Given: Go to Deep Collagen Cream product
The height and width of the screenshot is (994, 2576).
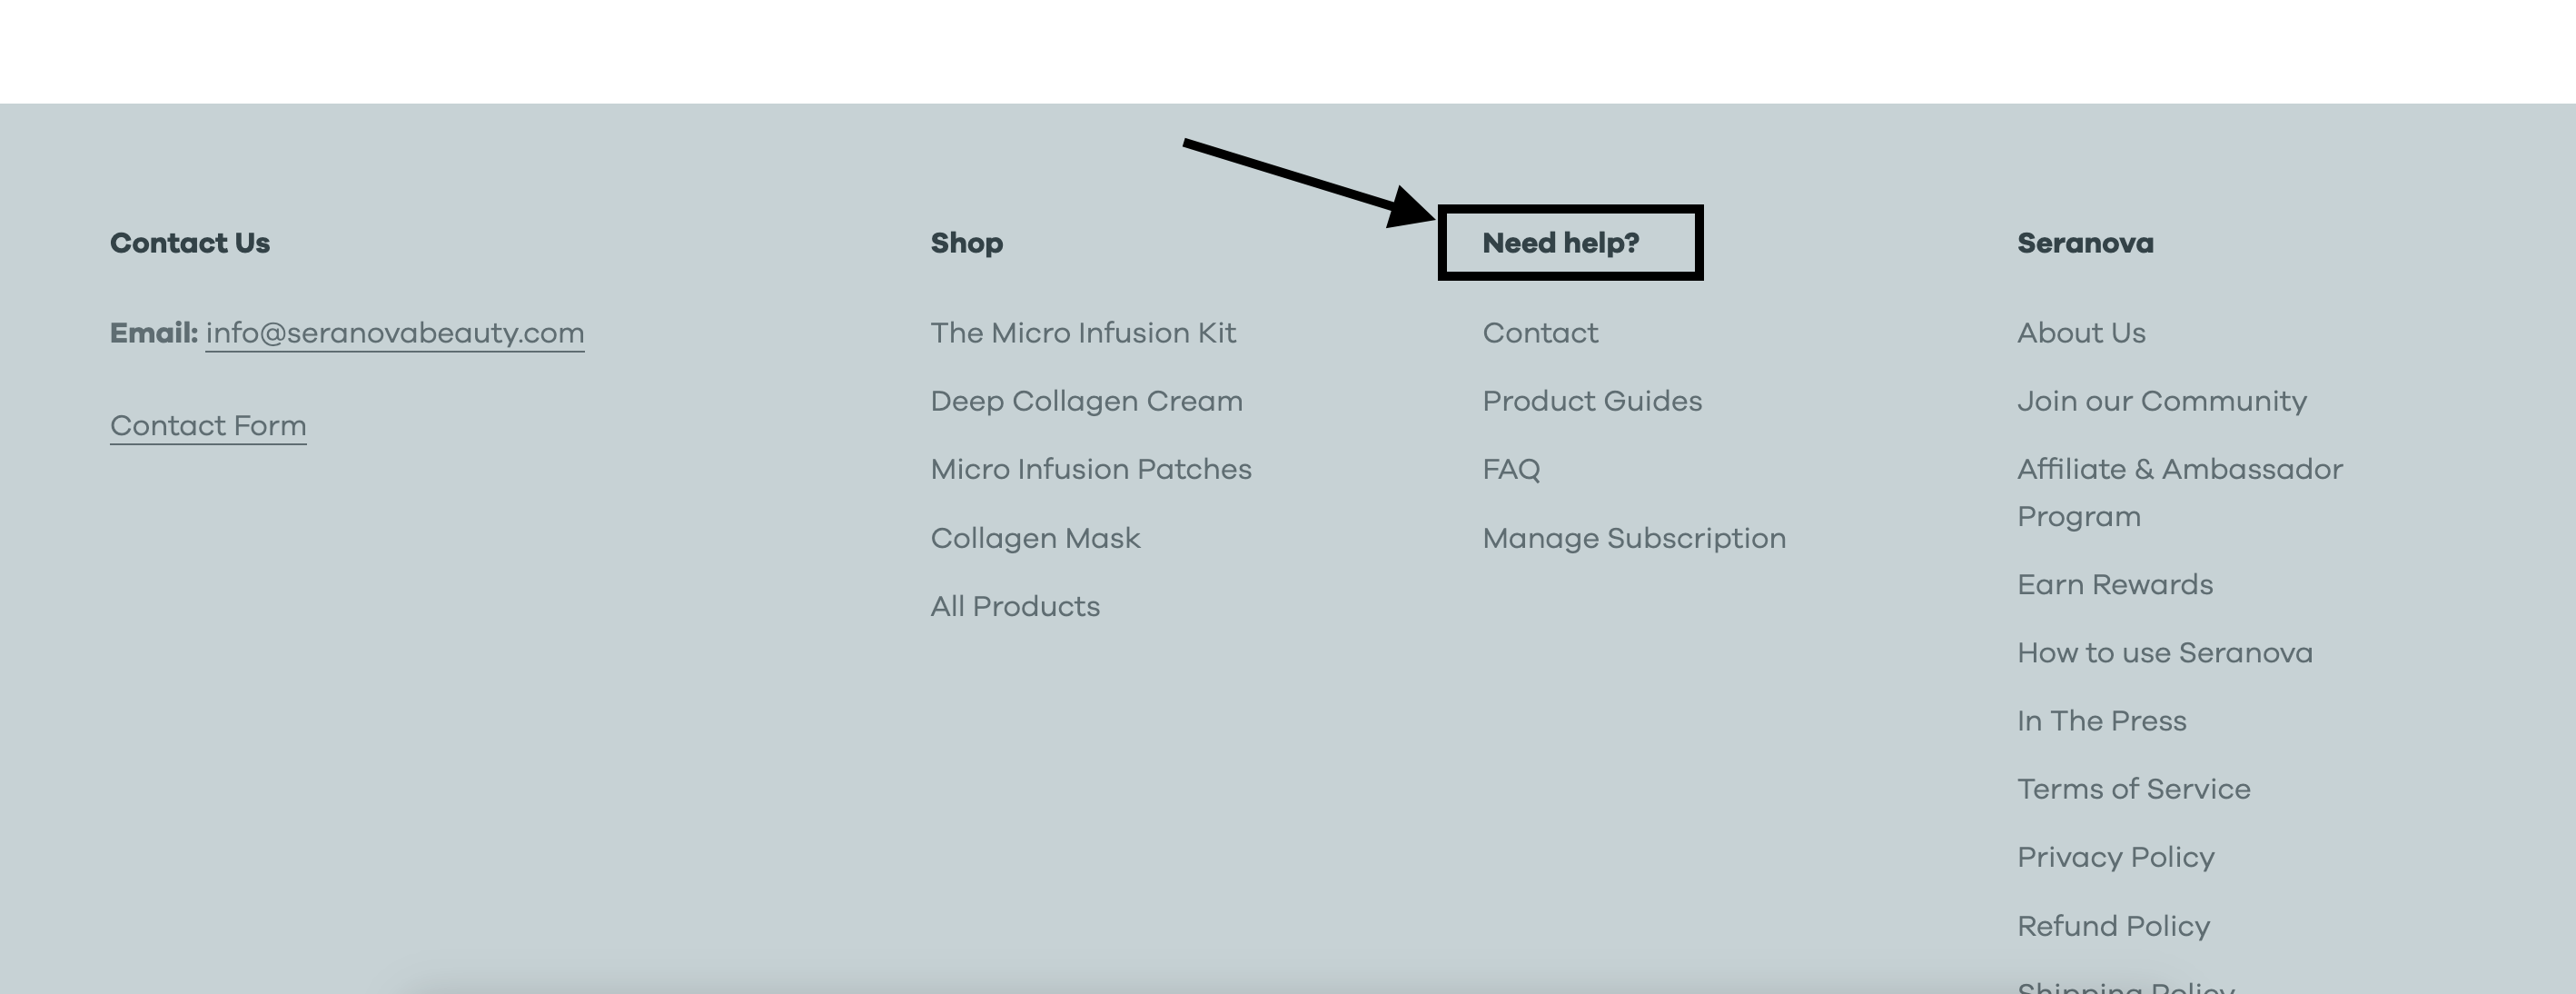Looking at the screenshot, I should click(1086, 401).
